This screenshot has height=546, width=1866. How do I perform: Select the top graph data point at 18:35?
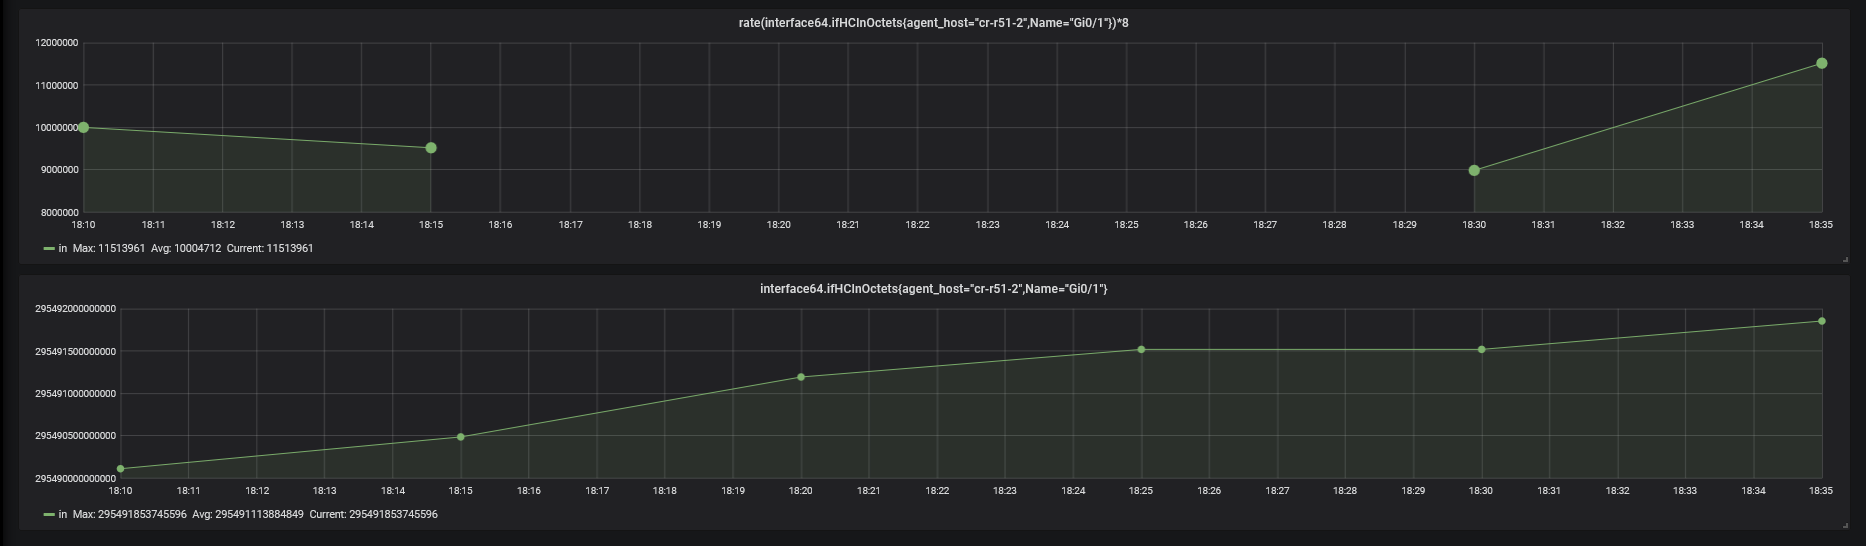click(x=1822, y=63)
